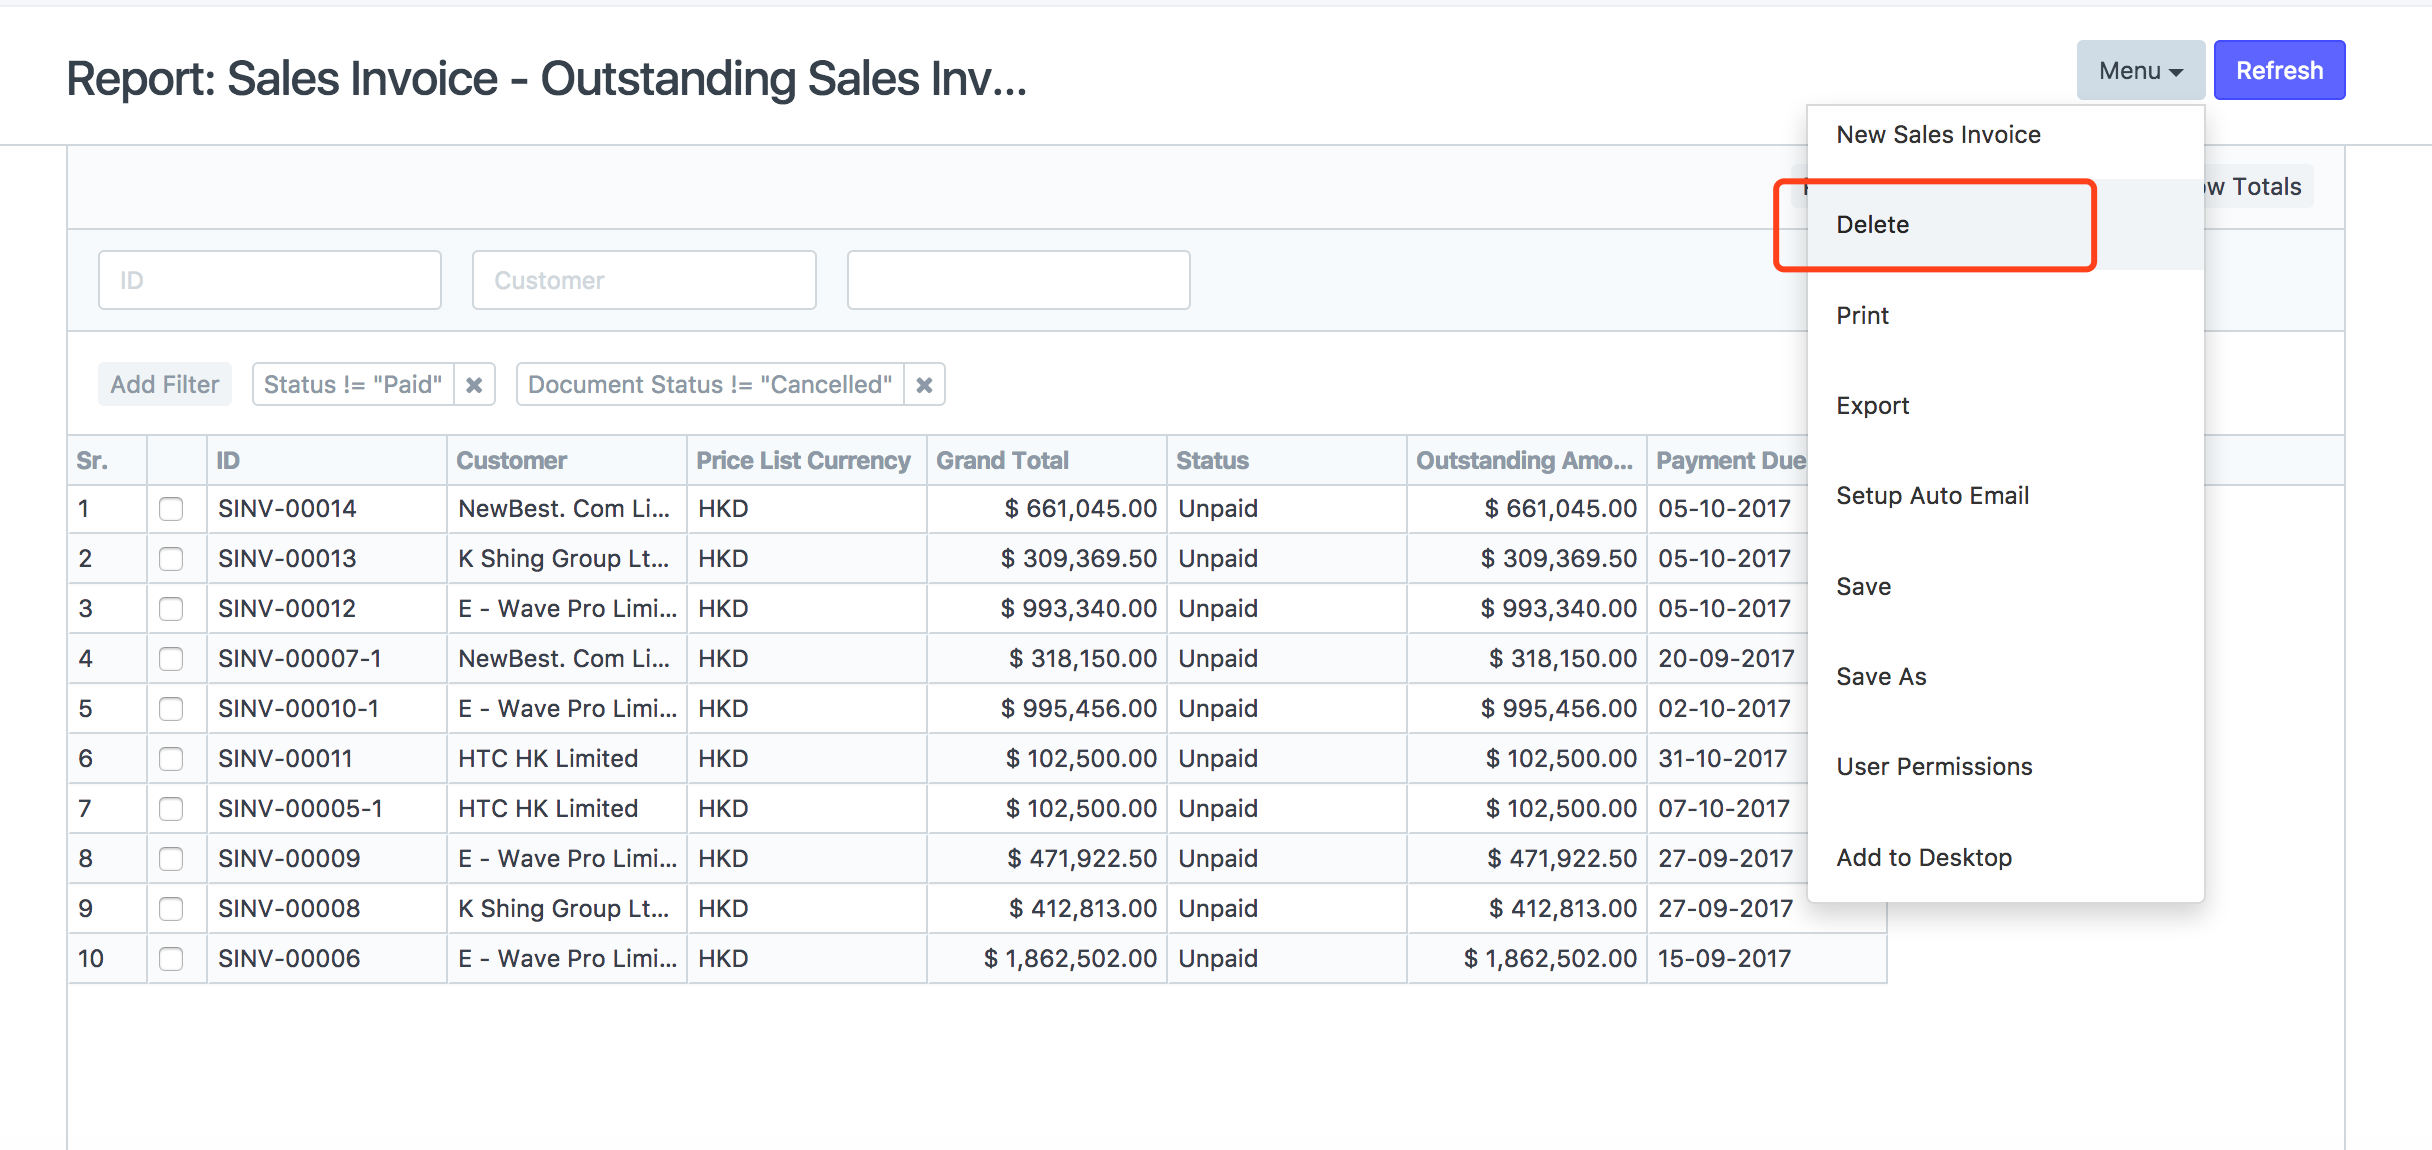Tick checkbox for invoice SINV-00014
Screen dimensions: 2432x1150
coord(171,509)
